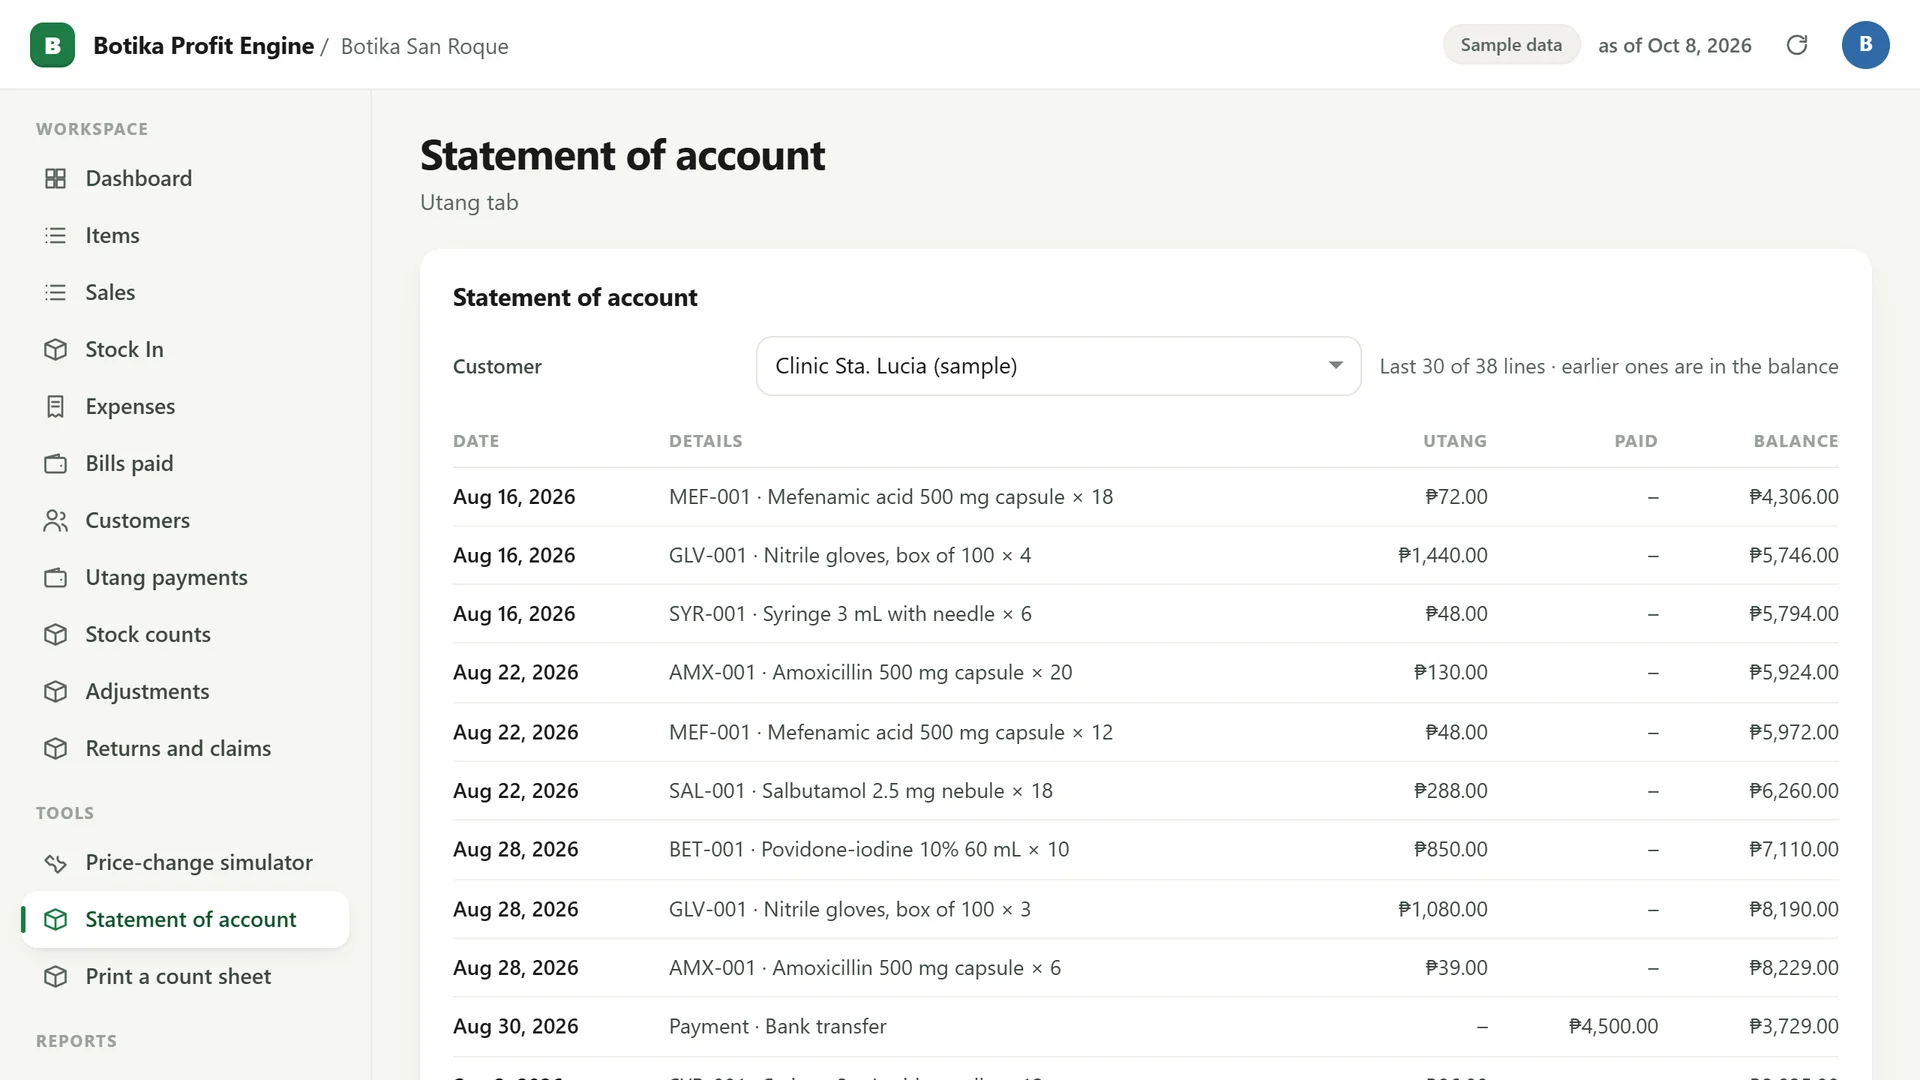Image resolution: width=1920 pixels, height=1080 pixels.
Task: Click the Print a count sheet icon
Action: click(56, 976)
